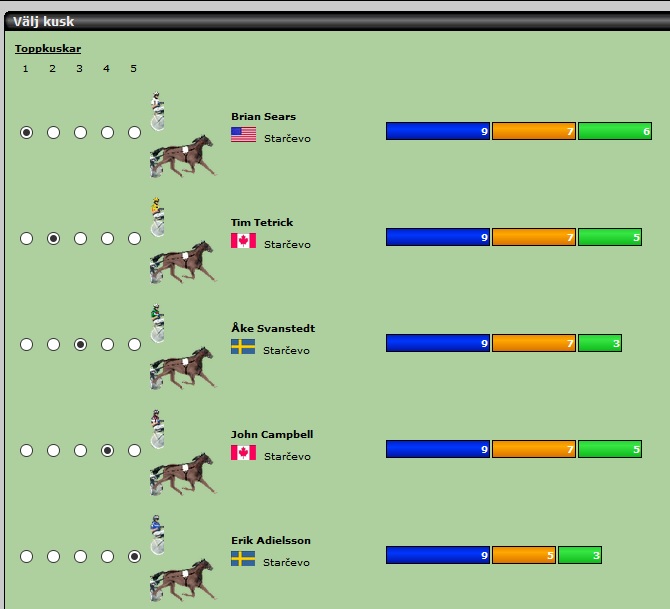This screenshot has width=670, height=609.
Task: Click the Canadian flag under Tim Tetrick
Action: click(244, 241)
